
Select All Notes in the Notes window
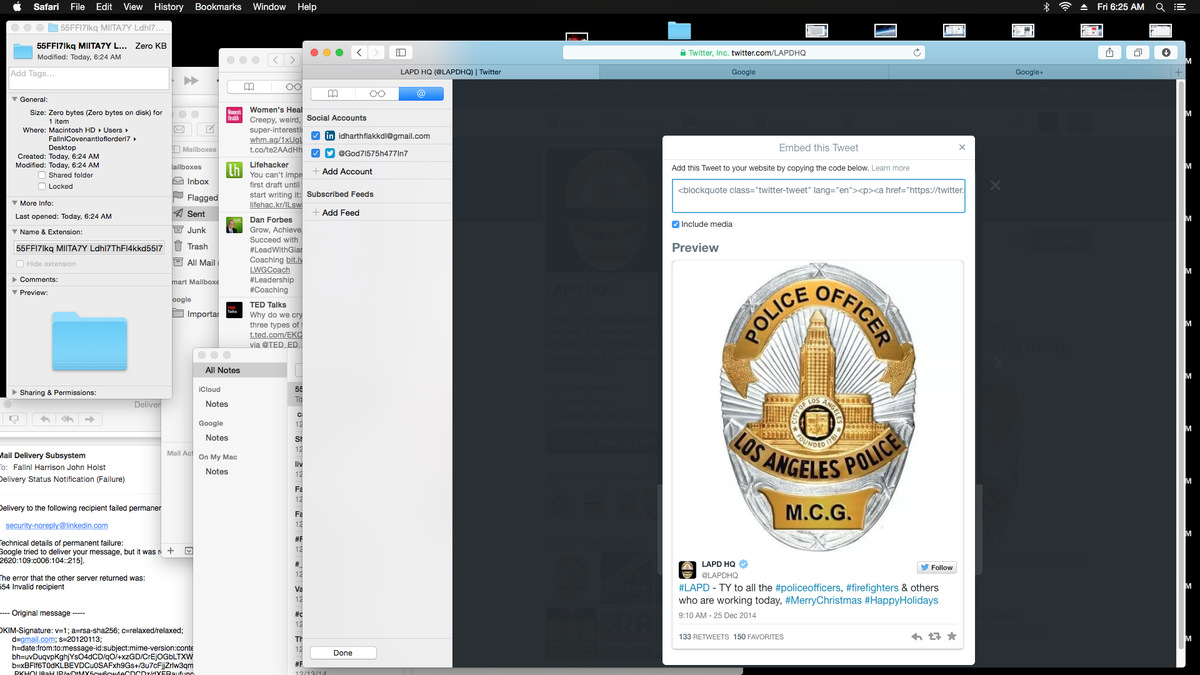pos(238,370)
